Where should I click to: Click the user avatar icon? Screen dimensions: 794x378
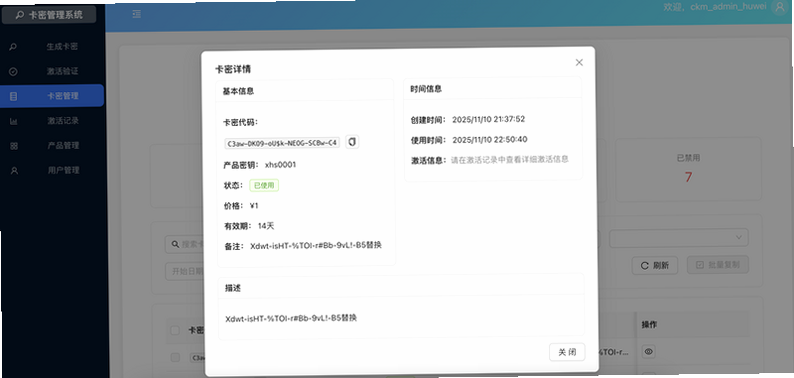click(780, 7)
